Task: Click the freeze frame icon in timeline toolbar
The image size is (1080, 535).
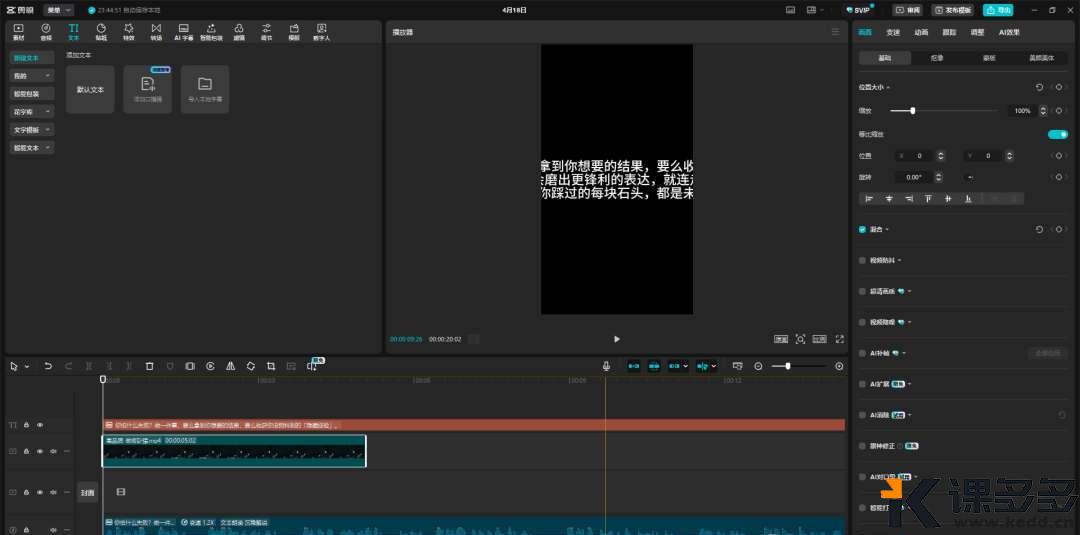Action: pyautogui.click(x=190, y=366)
